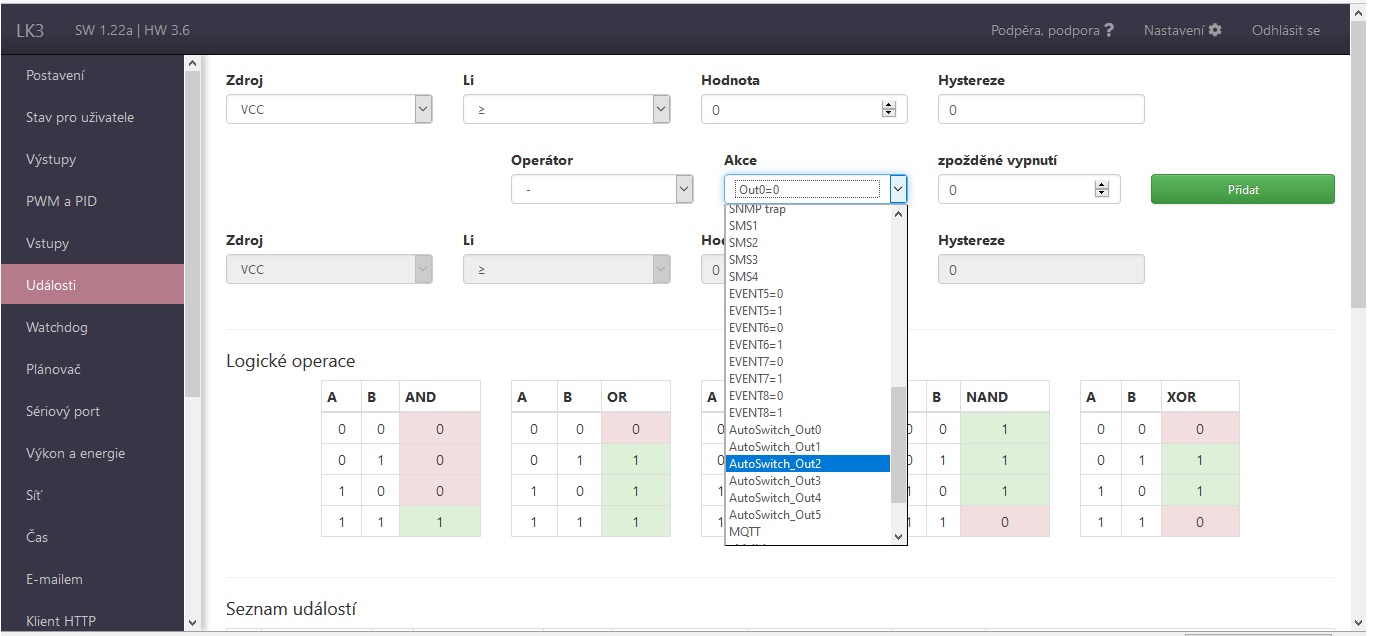
Task: Click the Hodnota stepper arrows
Action: [888, 110]
